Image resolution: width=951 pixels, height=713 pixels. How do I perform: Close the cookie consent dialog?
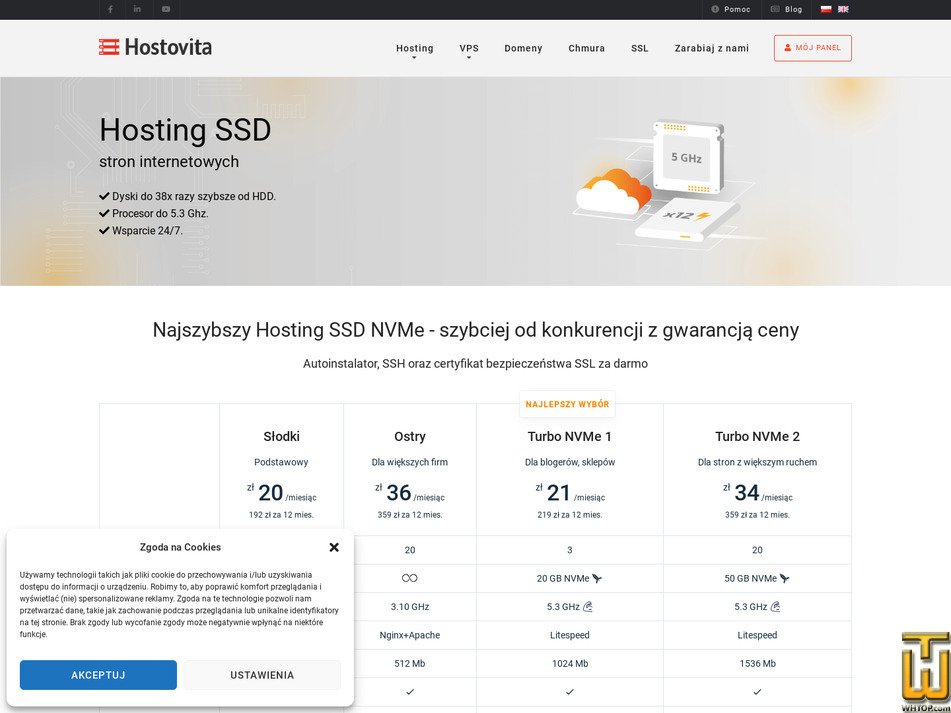pos(334,547)
